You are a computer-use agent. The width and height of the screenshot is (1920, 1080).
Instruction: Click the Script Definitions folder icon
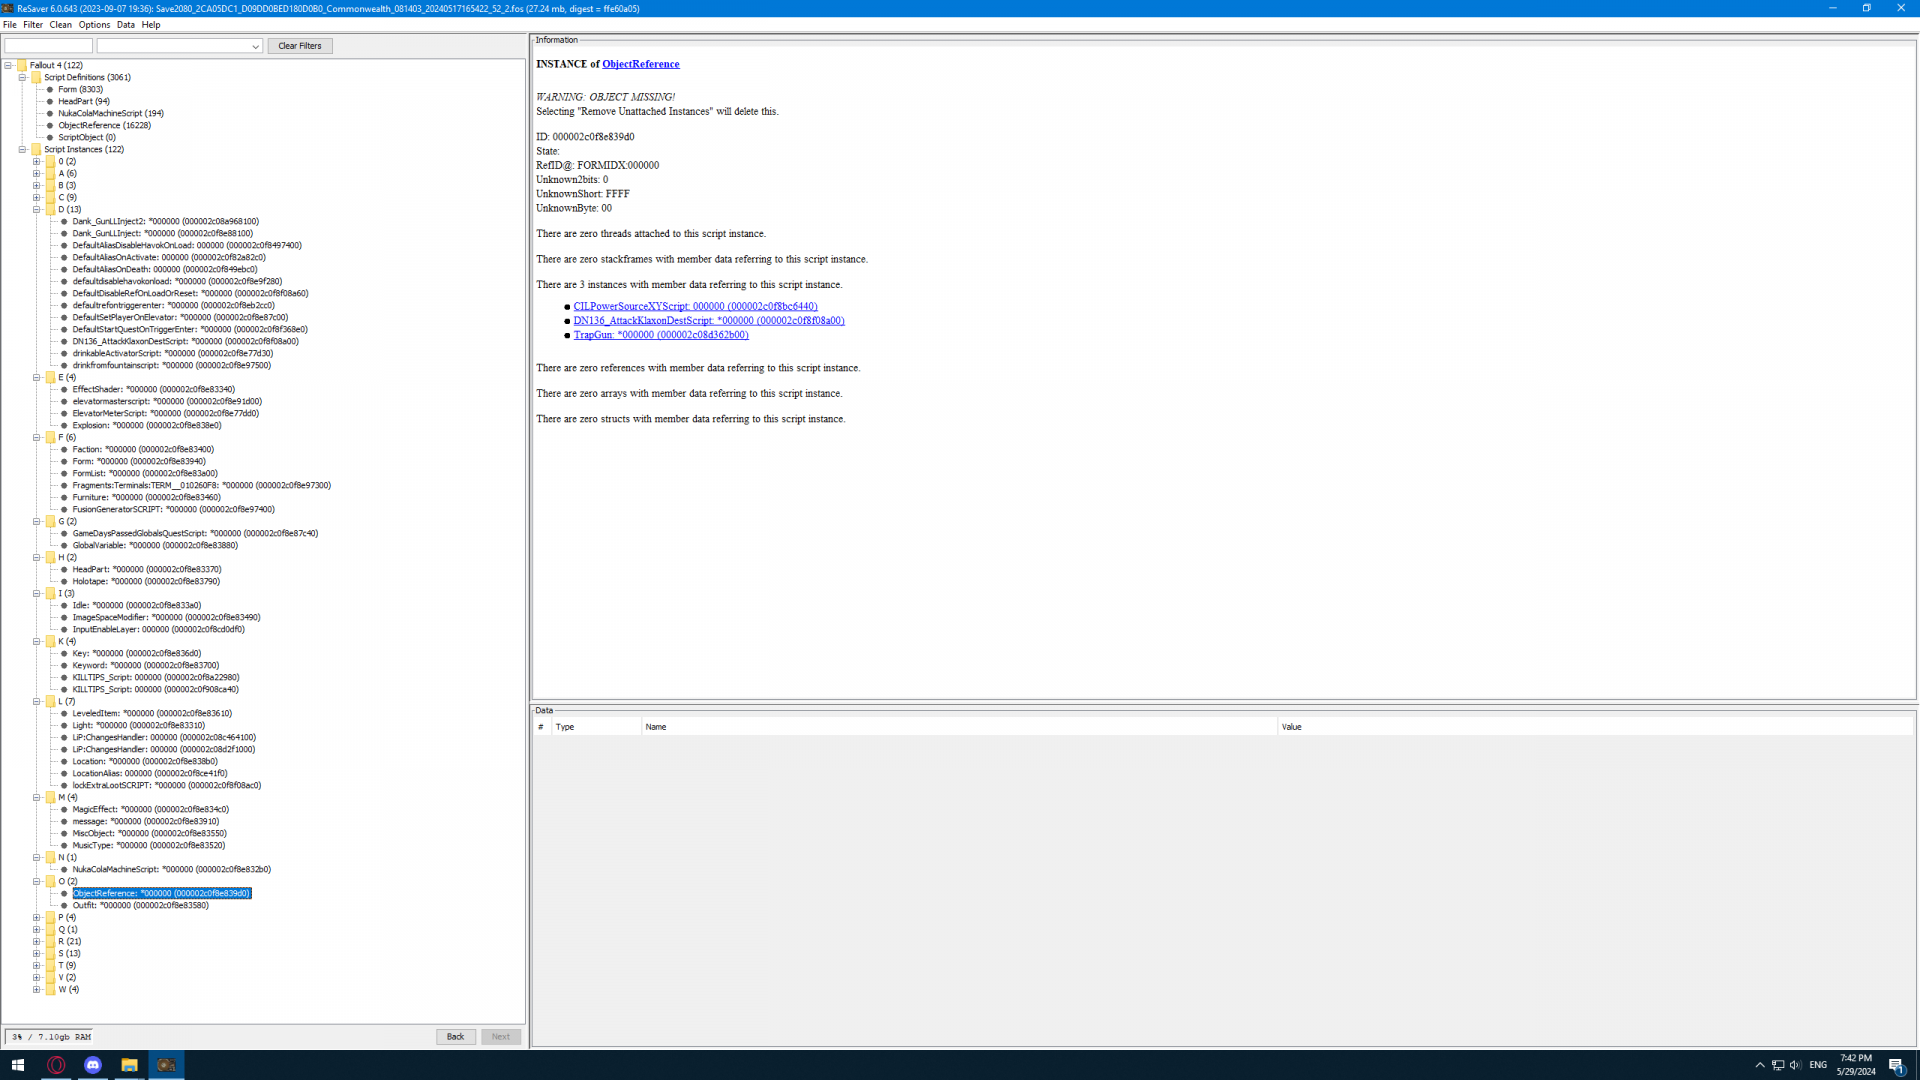tap(36, 77)
